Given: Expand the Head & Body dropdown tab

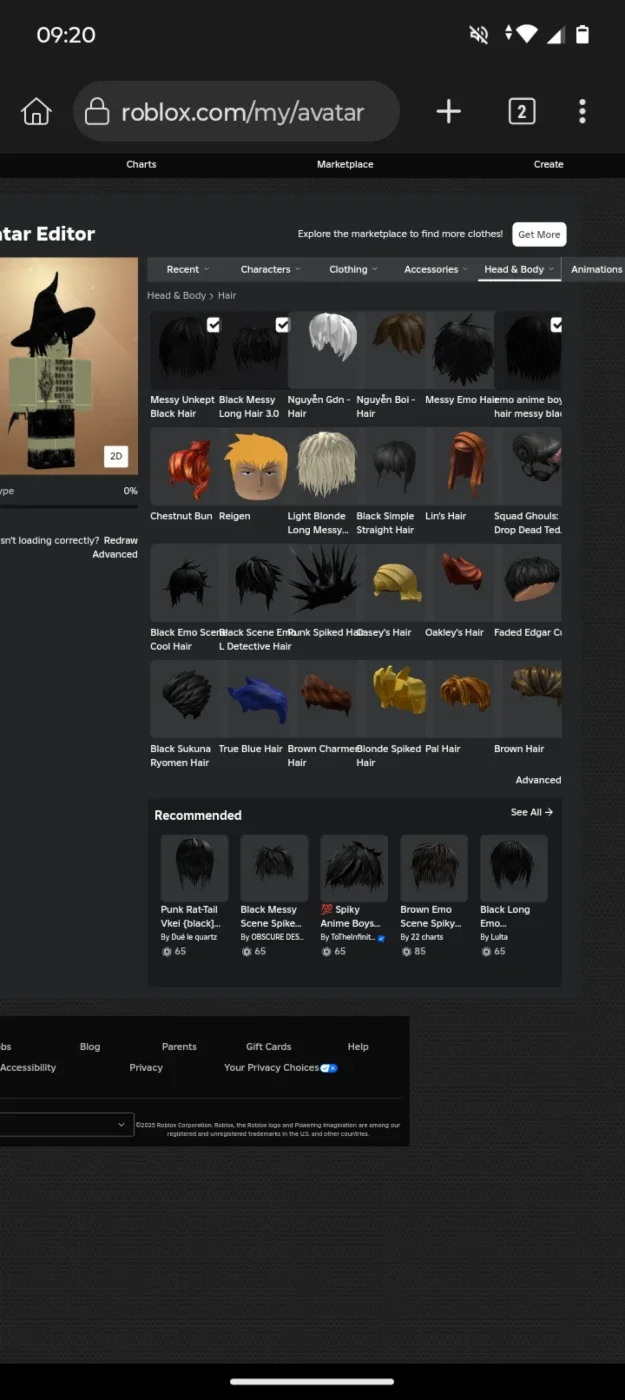Looking at the screenshot, I should pos(519,269).
